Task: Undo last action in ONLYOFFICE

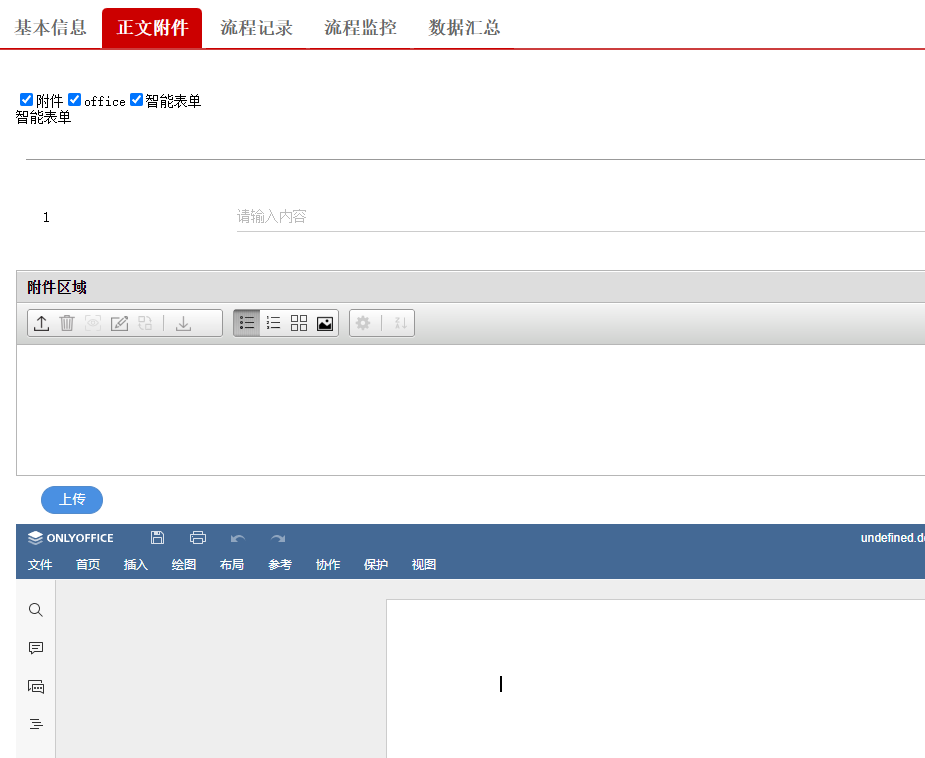Action: [x=238, y=539]
